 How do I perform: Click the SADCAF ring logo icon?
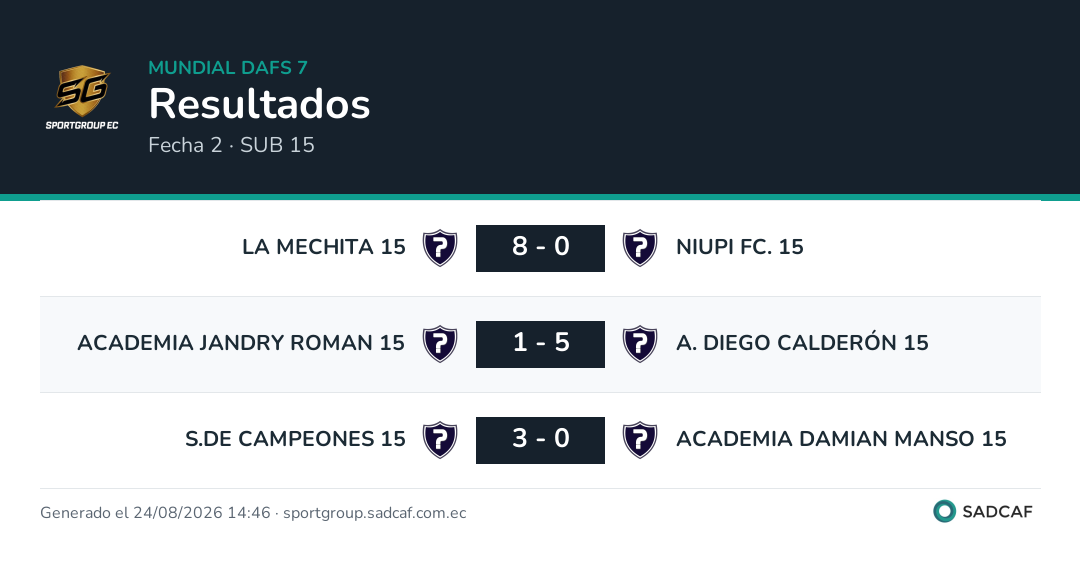944,511
